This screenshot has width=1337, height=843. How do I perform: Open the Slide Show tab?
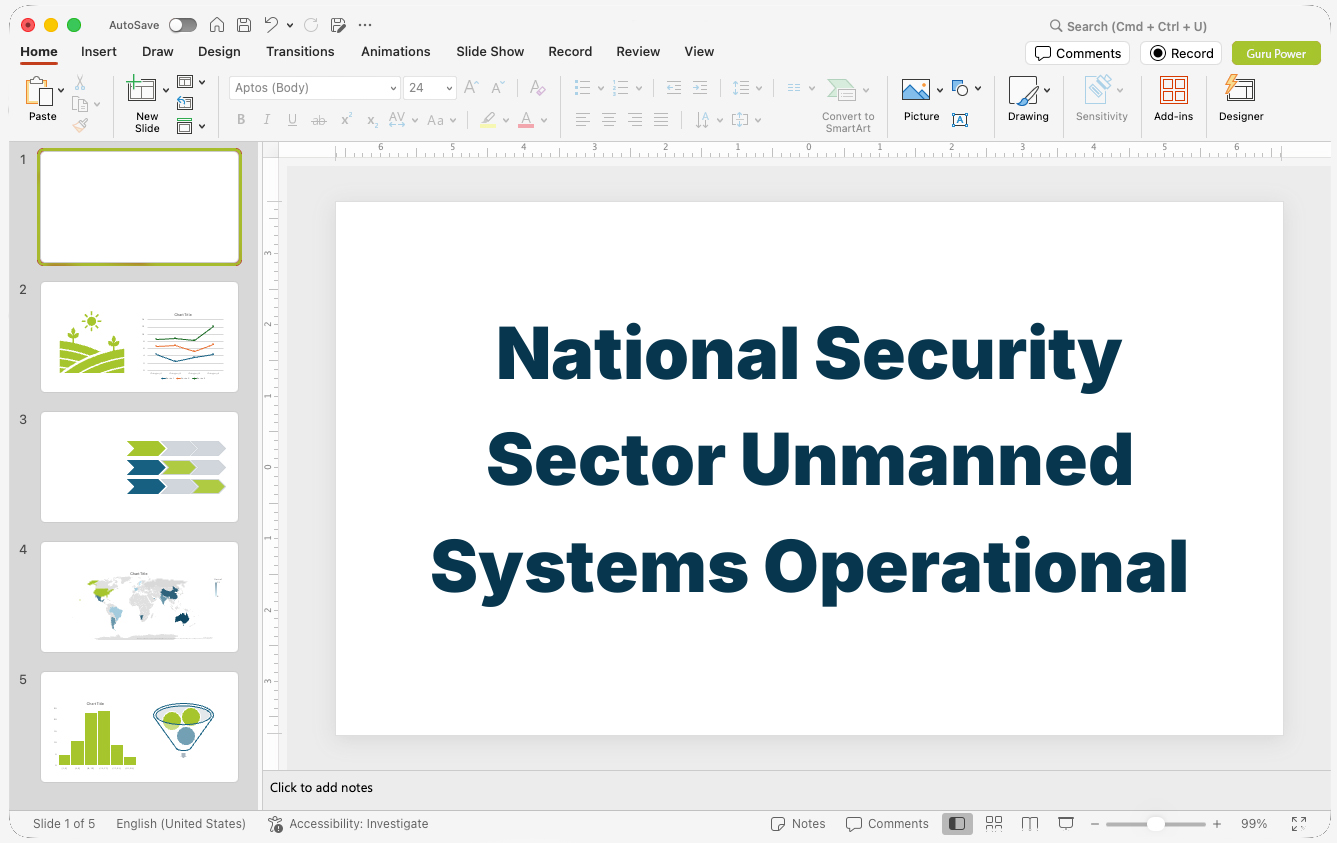tap(490, 52)
